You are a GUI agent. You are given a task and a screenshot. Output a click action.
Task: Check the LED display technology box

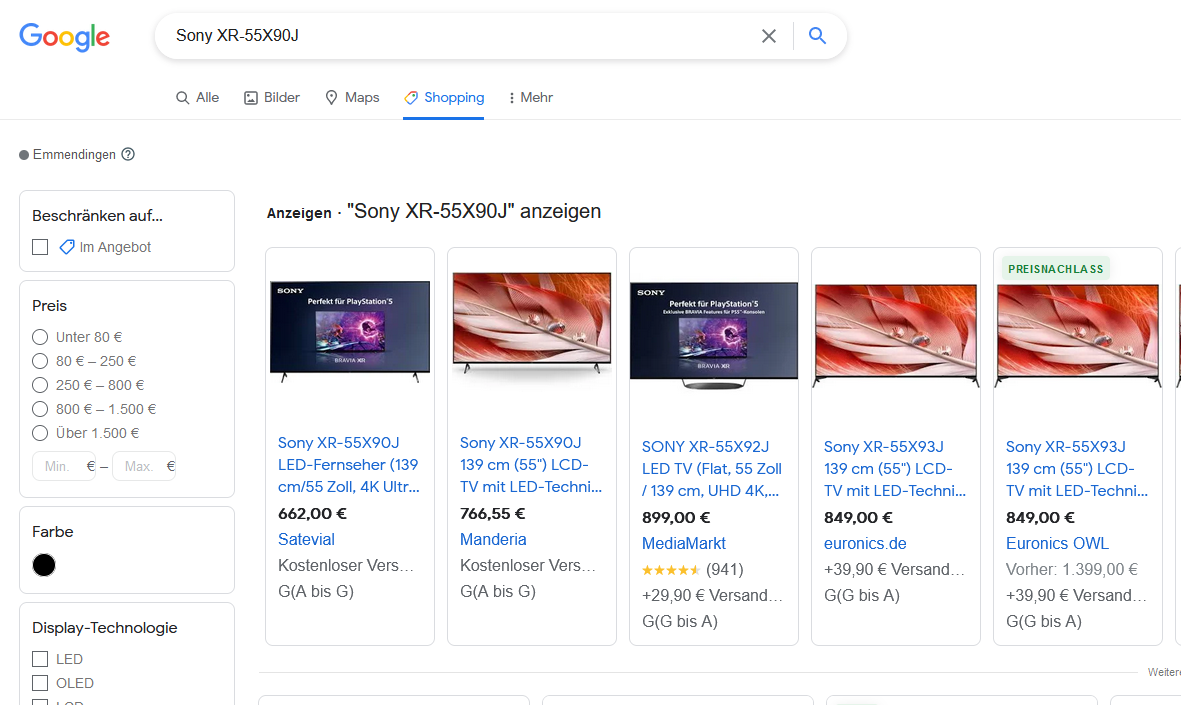click(40, 659)
